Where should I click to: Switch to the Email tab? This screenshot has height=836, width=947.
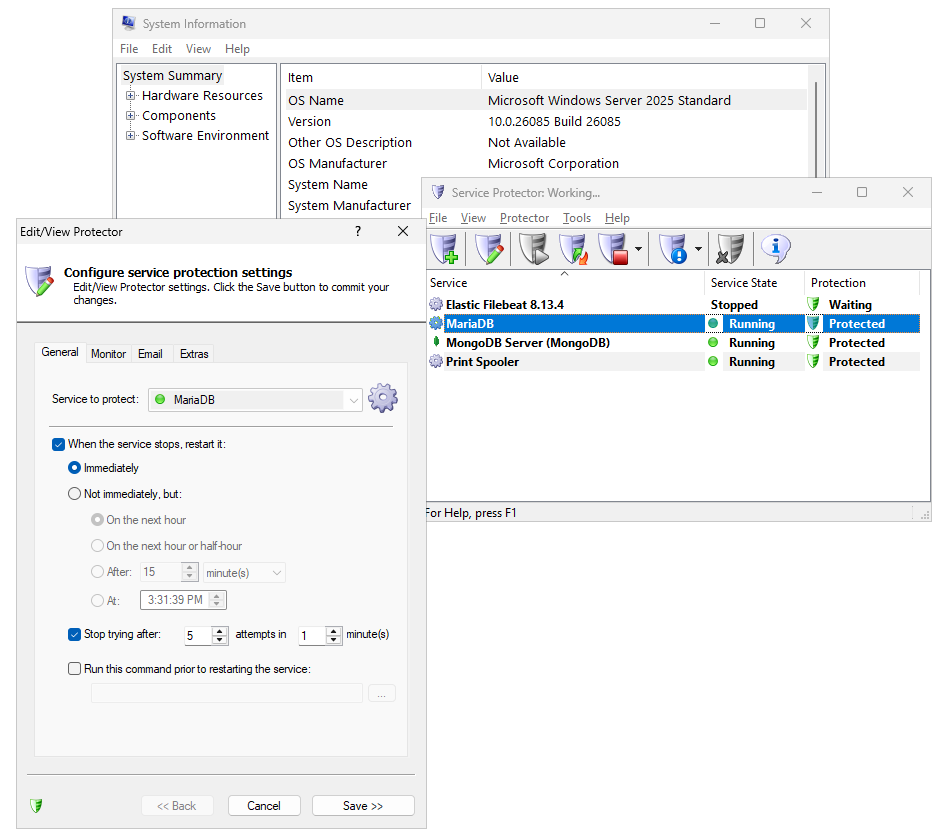tap(150, 354)
